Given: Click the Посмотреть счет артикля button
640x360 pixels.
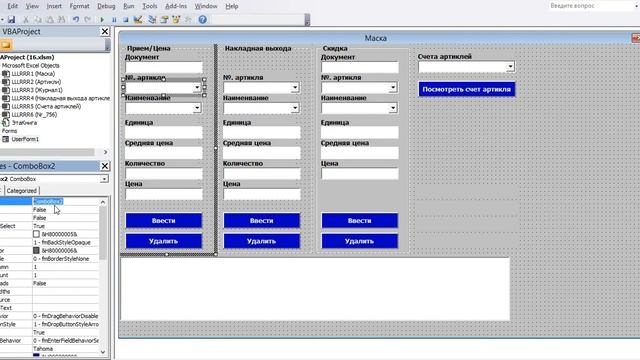Looking at the screenshot, I should tap(467, 89).
